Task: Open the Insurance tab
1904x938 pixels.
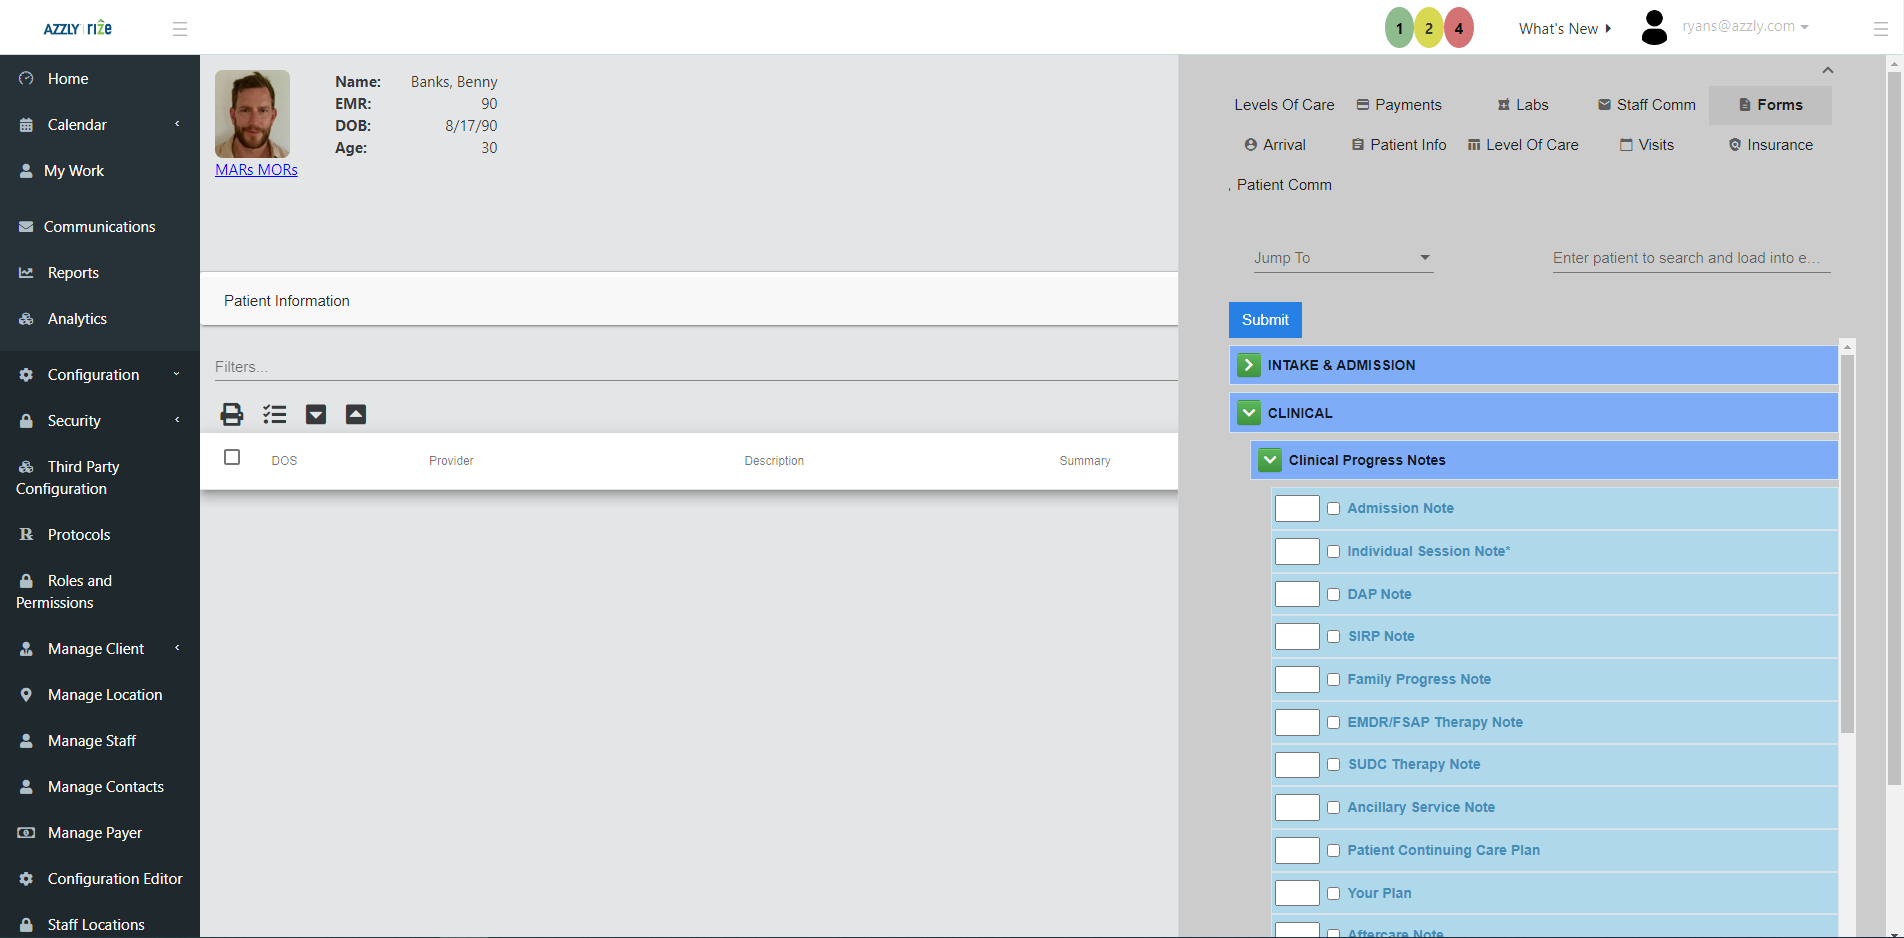Action: (1770, 145)
